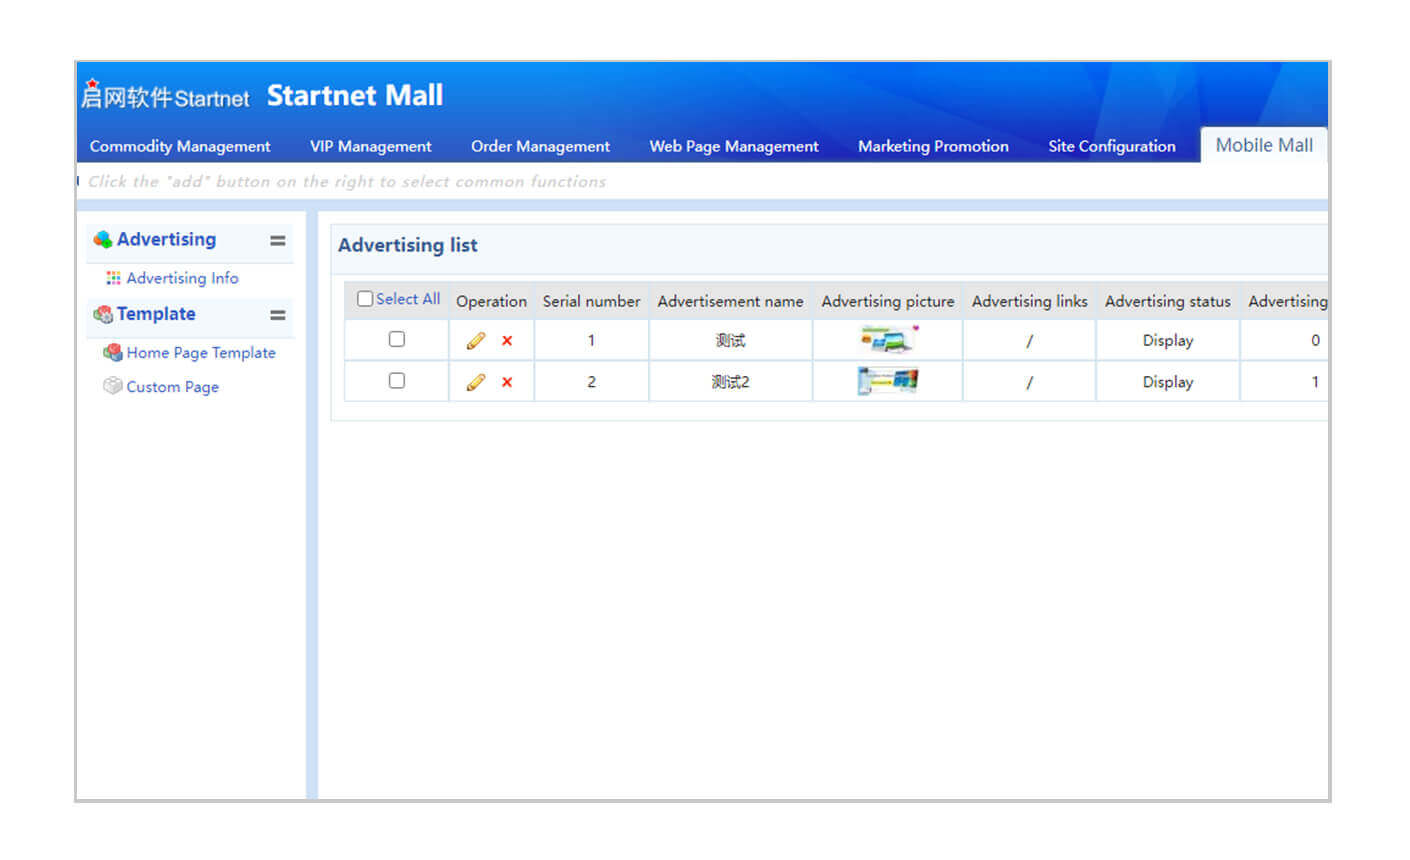This screenshot has width=1410, height=860.
Task: Check the Select All checkbox
Action: coord(365,299)
